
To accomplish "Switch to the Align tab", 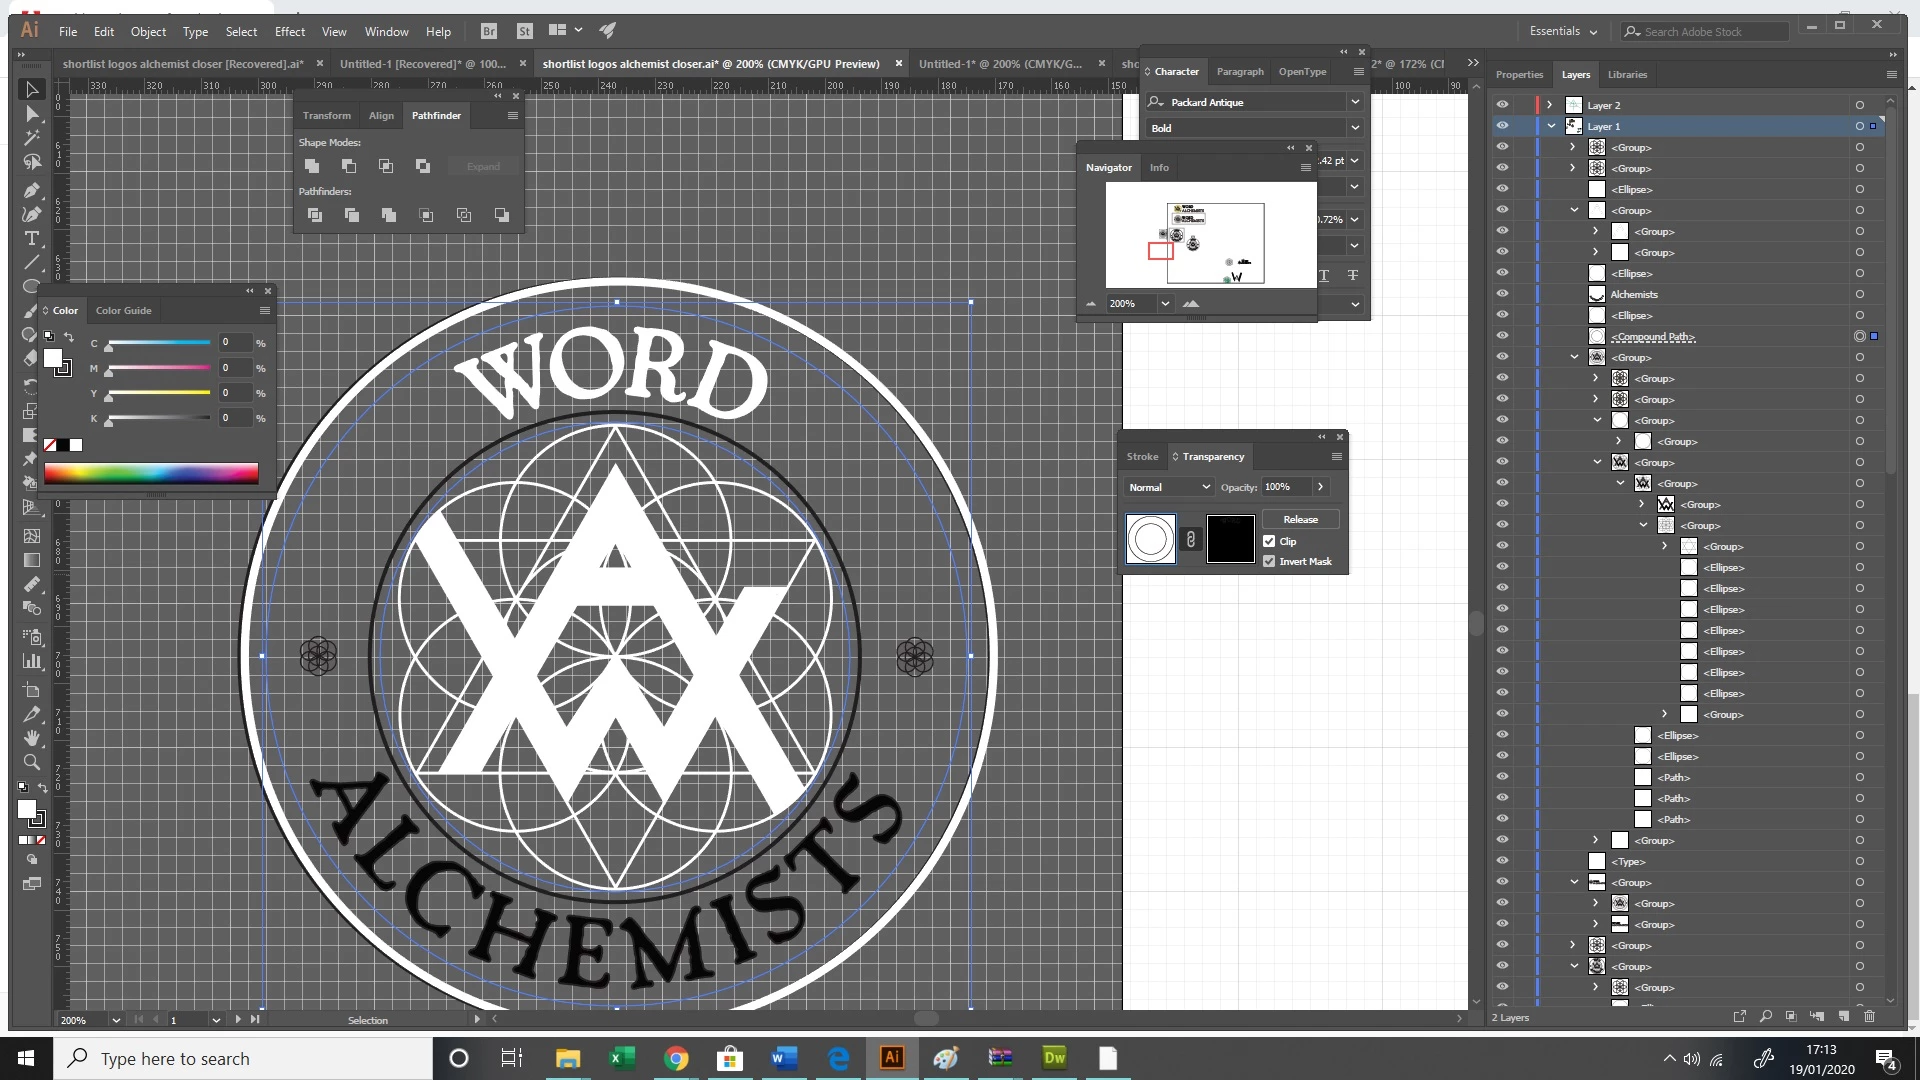I will tap(381, 115).
